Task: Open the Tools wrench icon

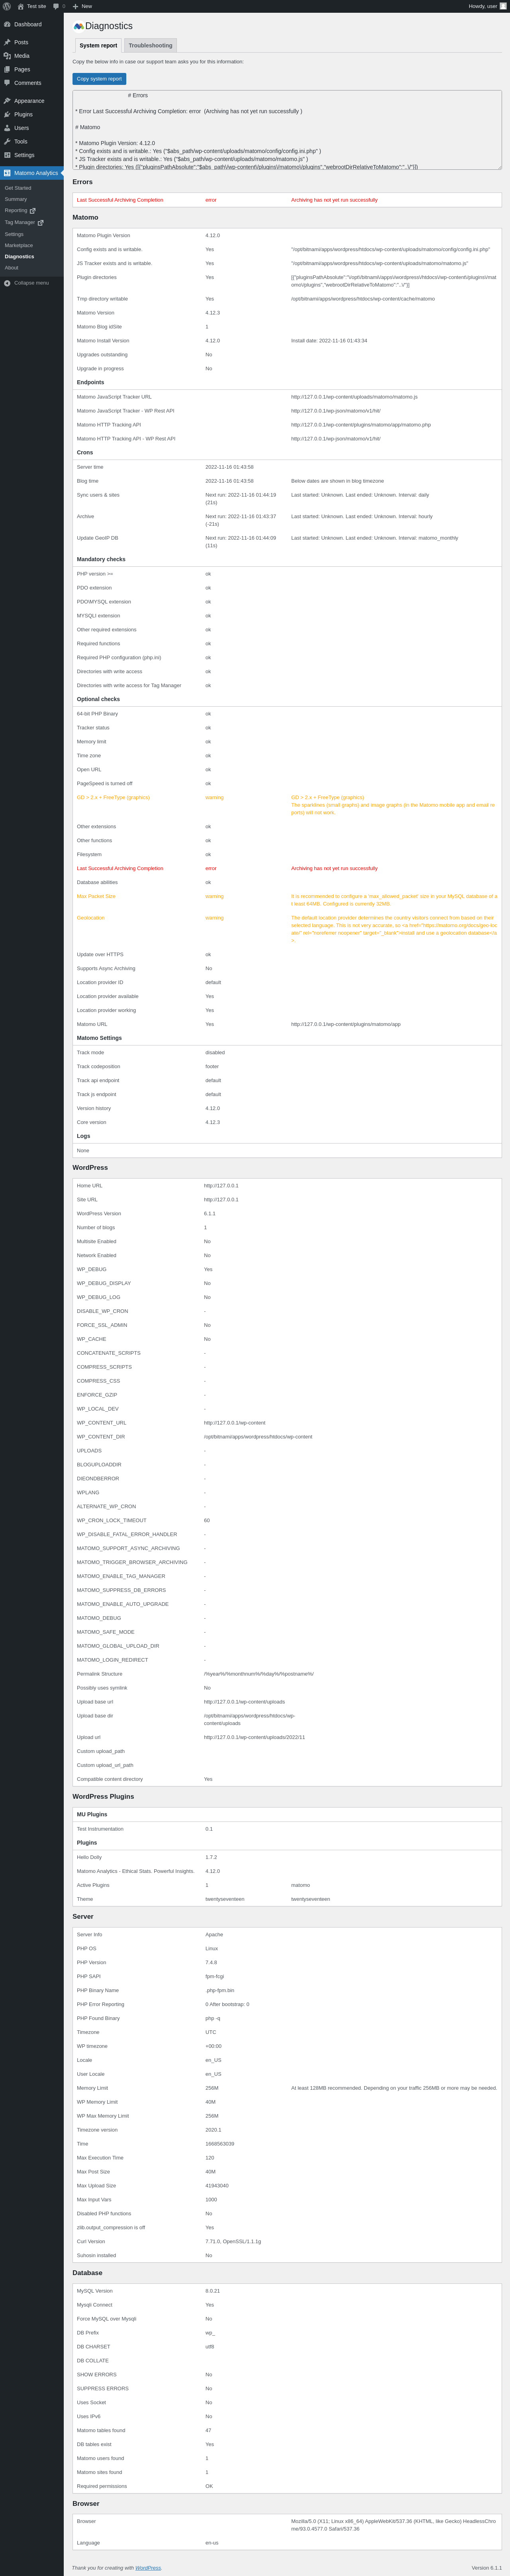Action: pos(7,142)
